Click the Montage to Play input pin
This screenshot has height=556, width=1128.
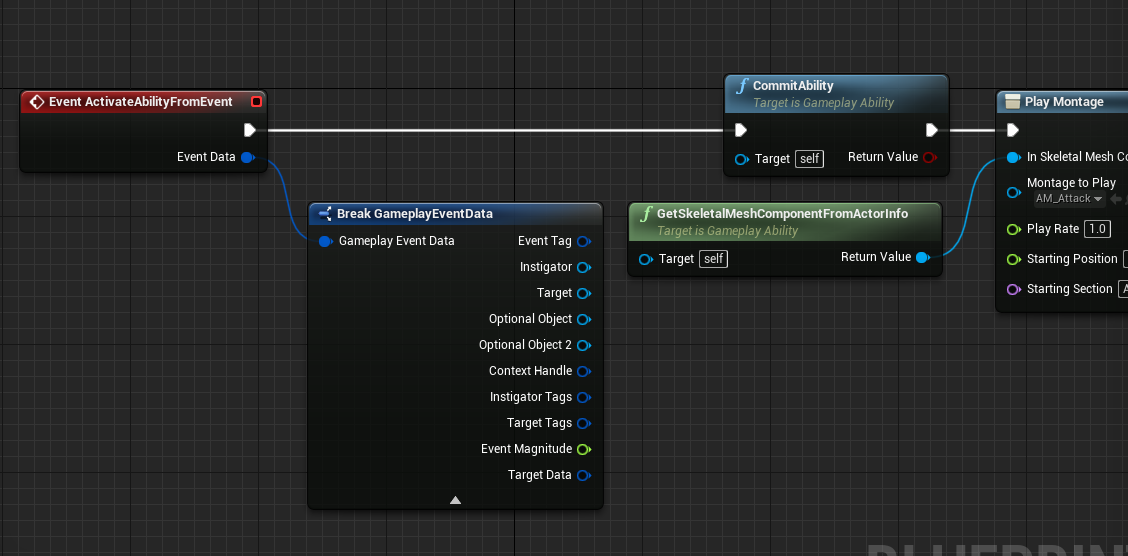(1014, 192)
